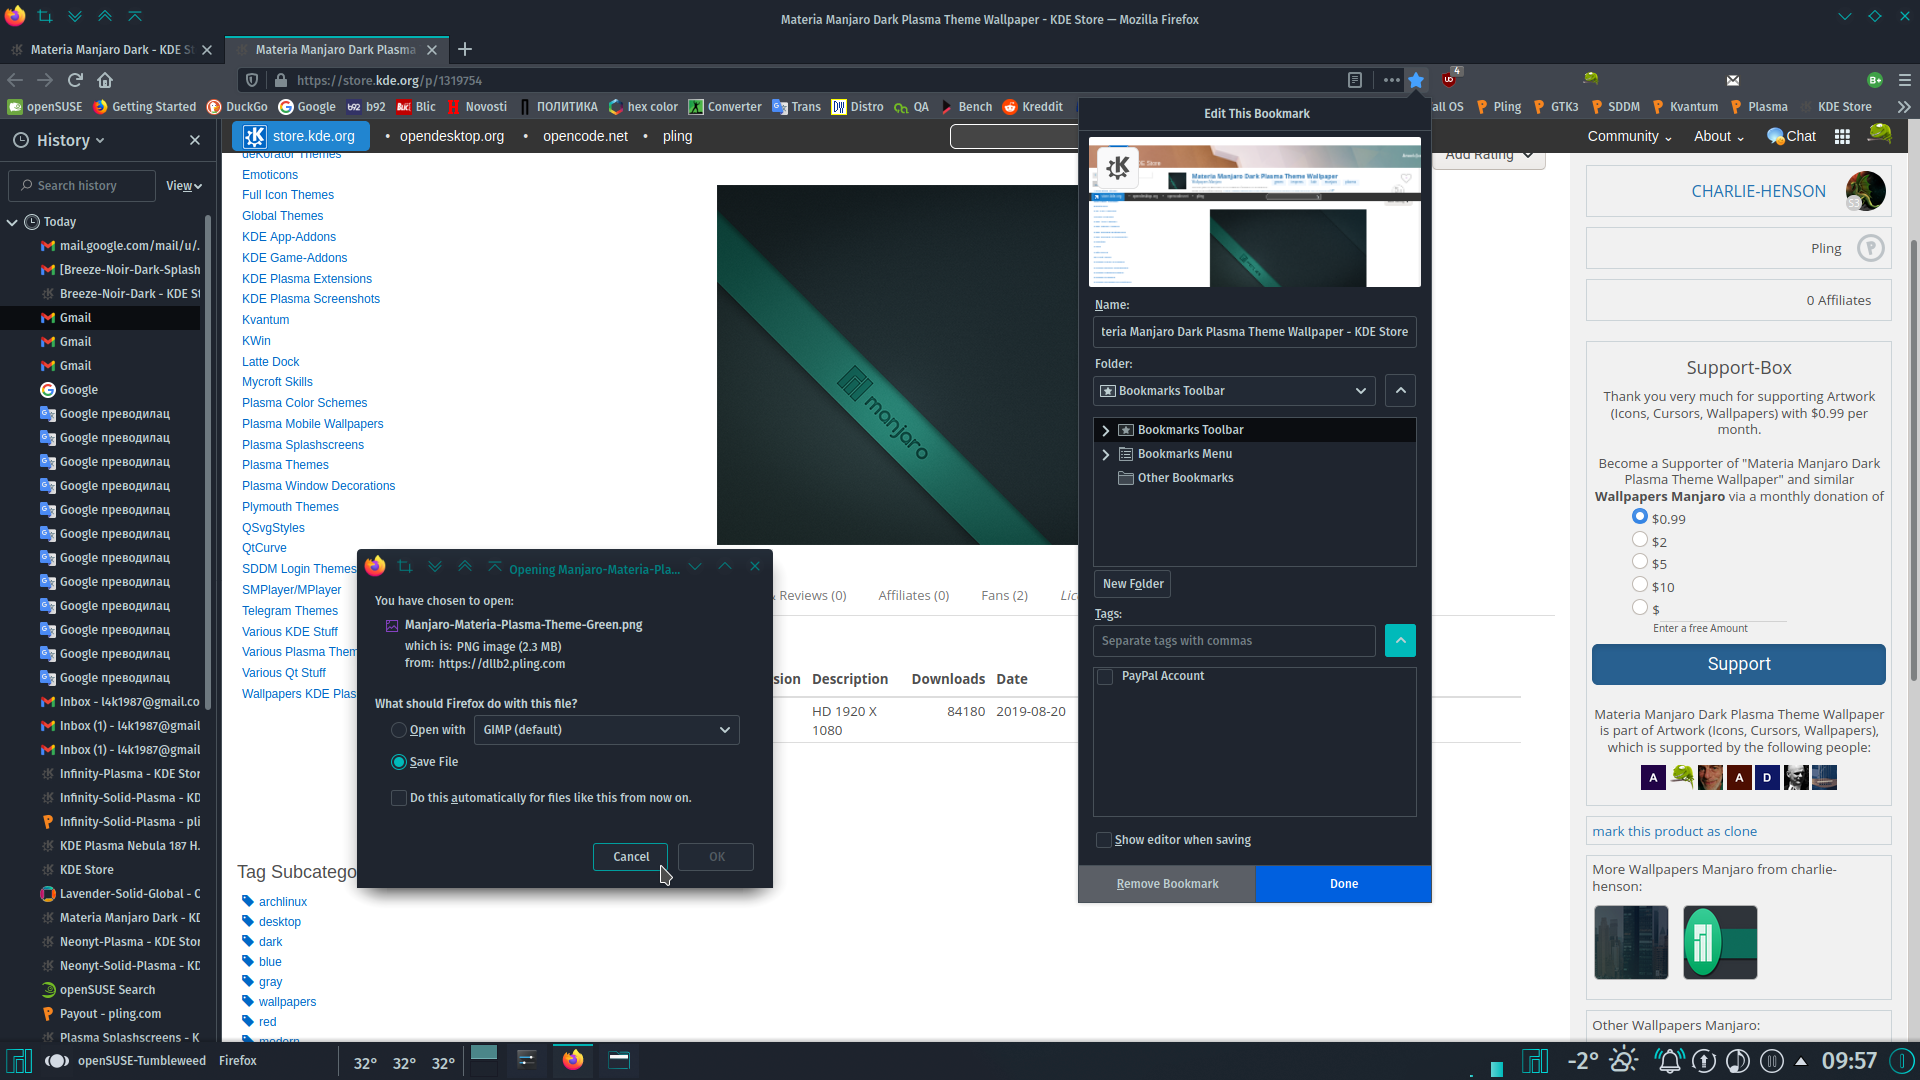Go to the Firefox home page
The image size is (1920, 1080).
[105, 80]
